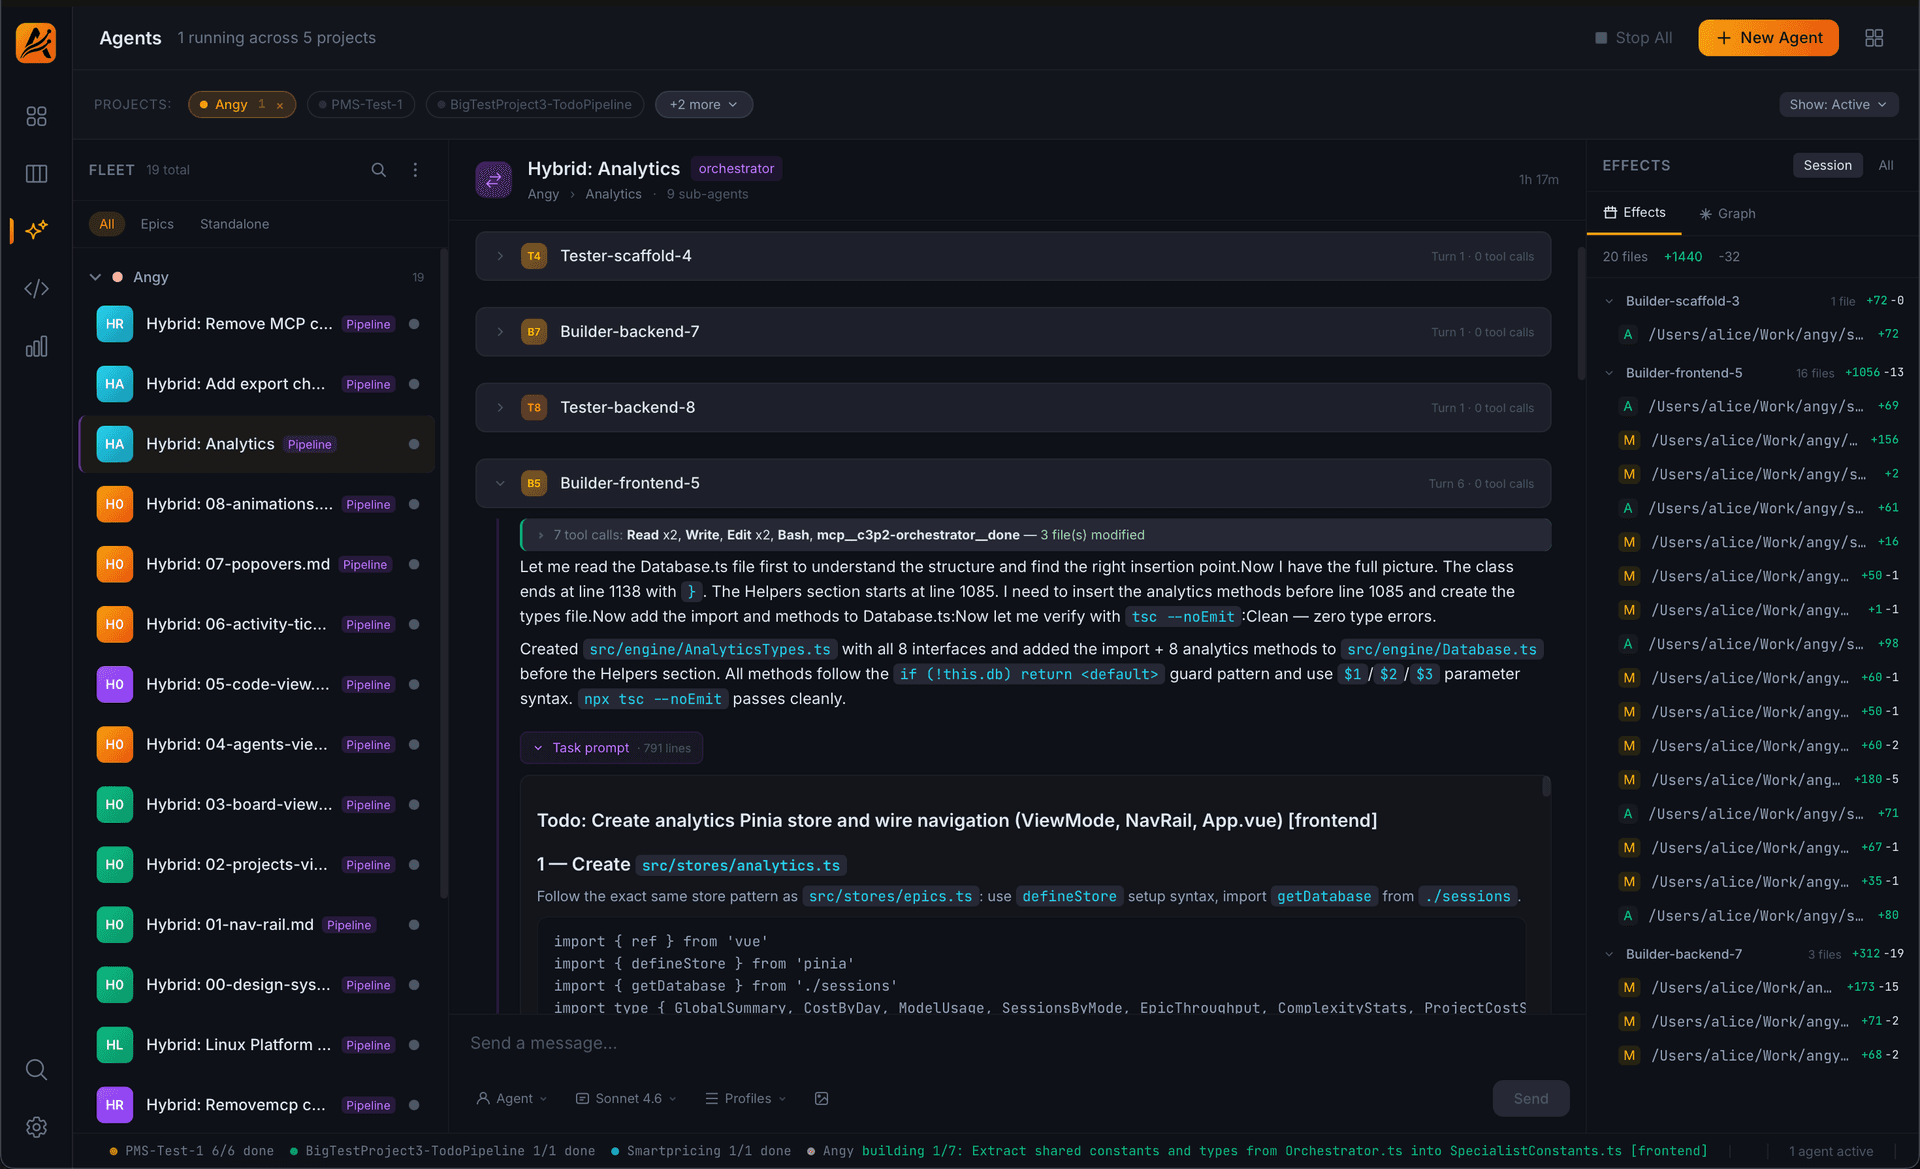
Task: Click the New Agent button
Action: [1767, 38]
